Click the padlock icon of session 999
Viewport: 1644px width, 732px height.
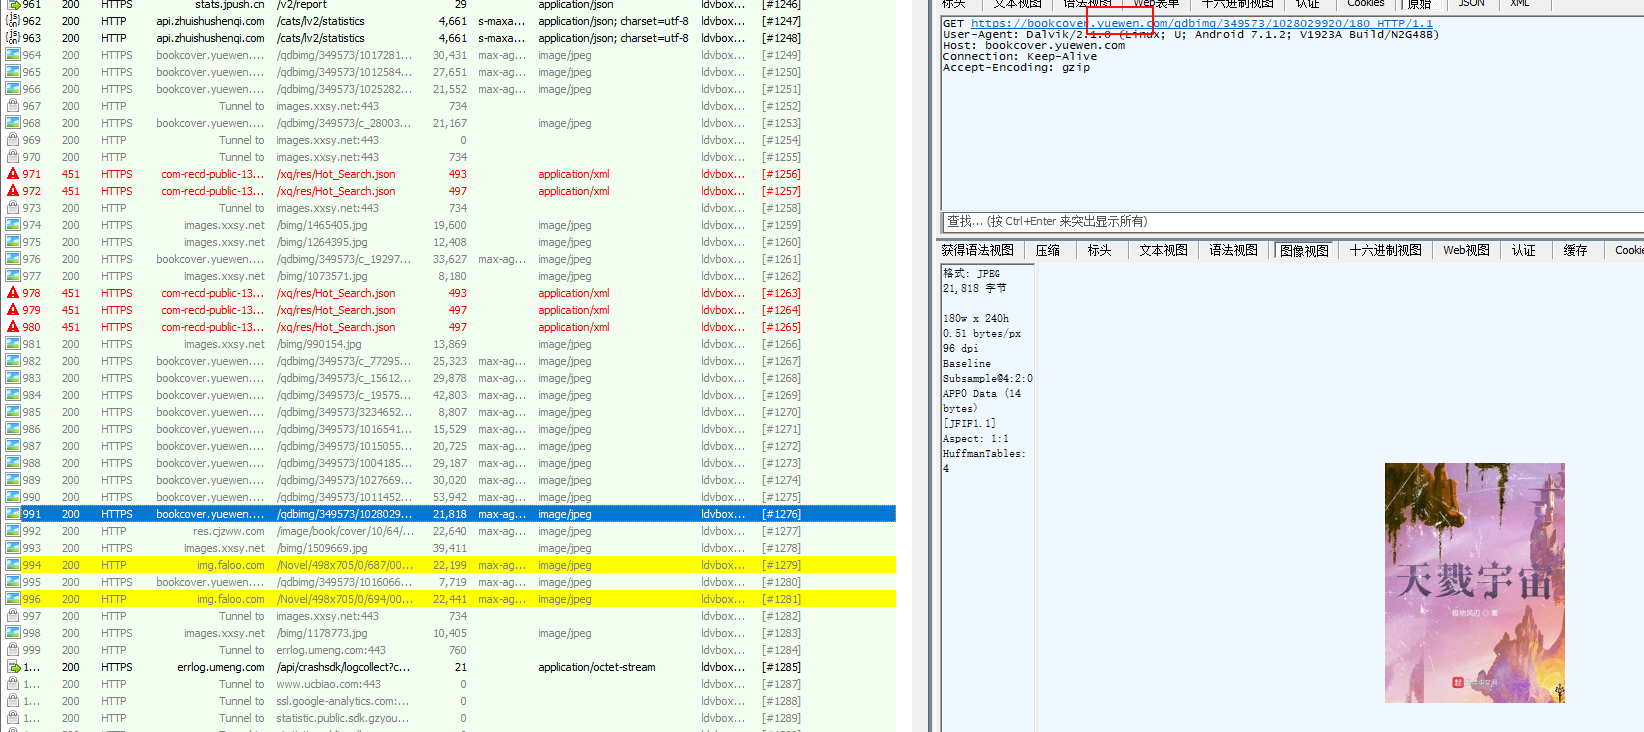[x=13, y=650]
